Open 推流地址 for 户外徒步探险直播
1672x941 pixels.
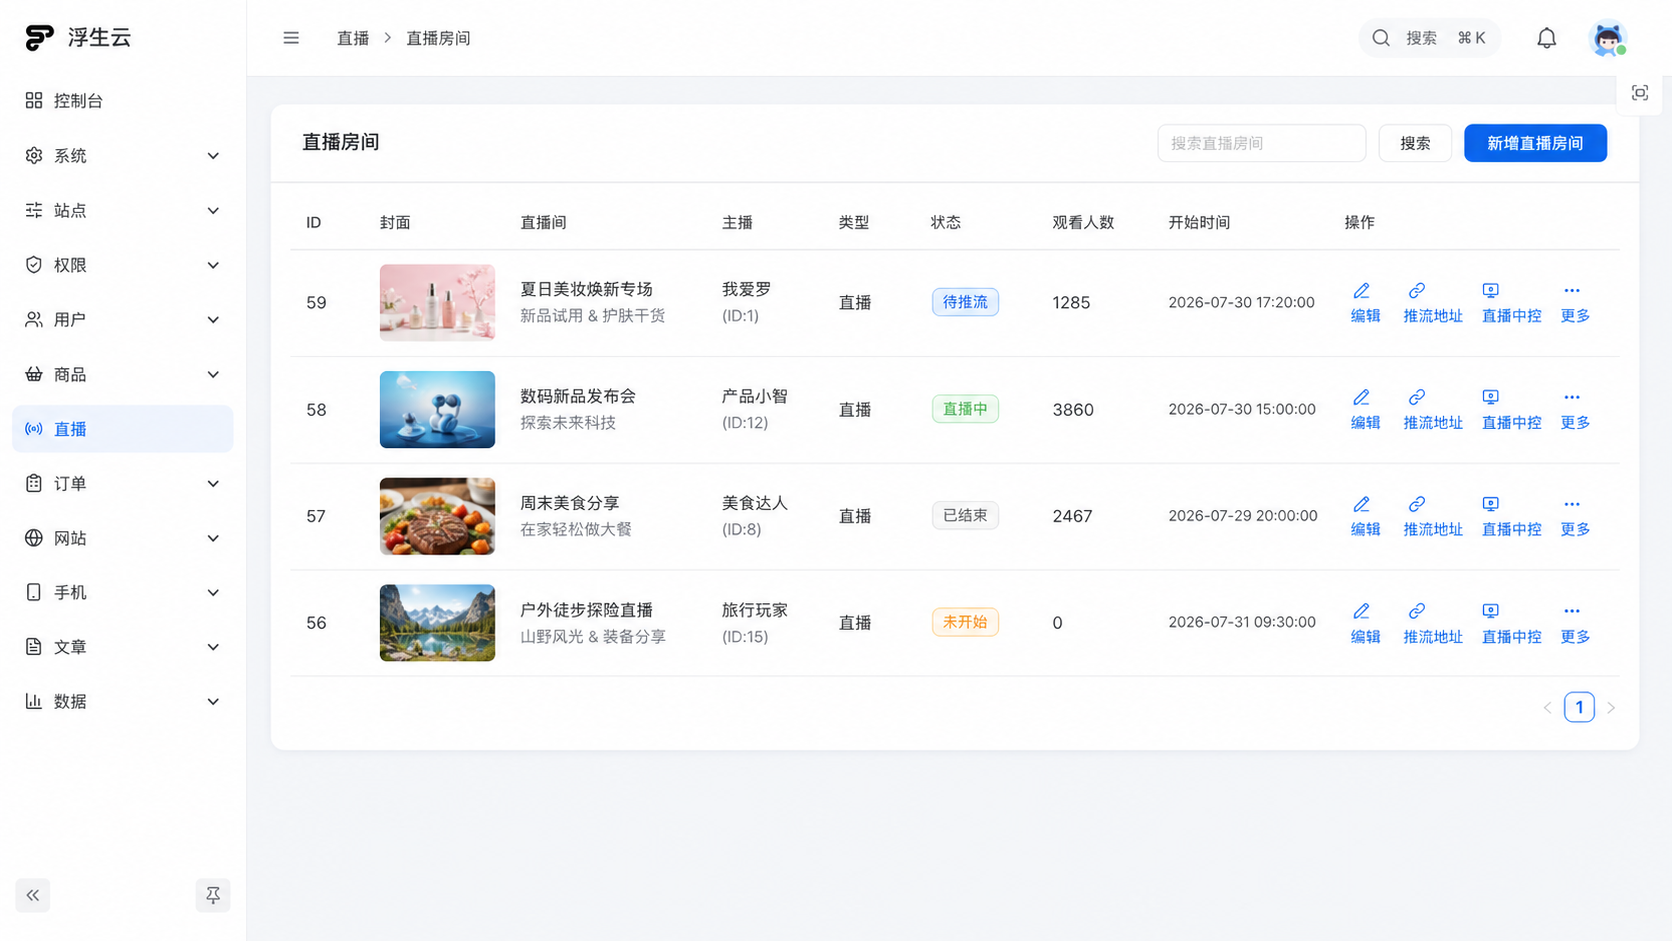(x=1433, y=624)
